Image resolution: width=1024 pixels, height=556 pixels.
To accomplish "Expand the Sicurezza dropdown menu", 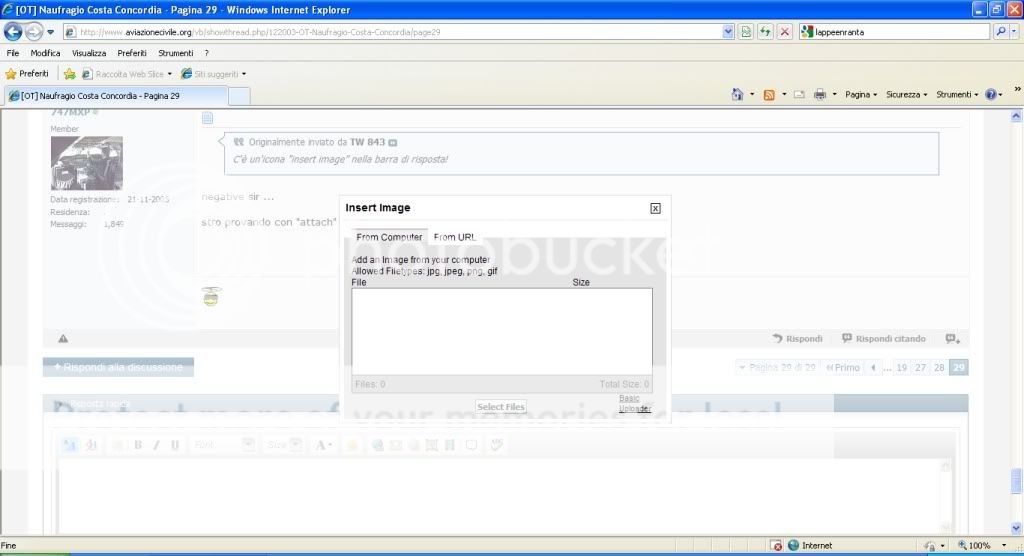I will 906,95.
